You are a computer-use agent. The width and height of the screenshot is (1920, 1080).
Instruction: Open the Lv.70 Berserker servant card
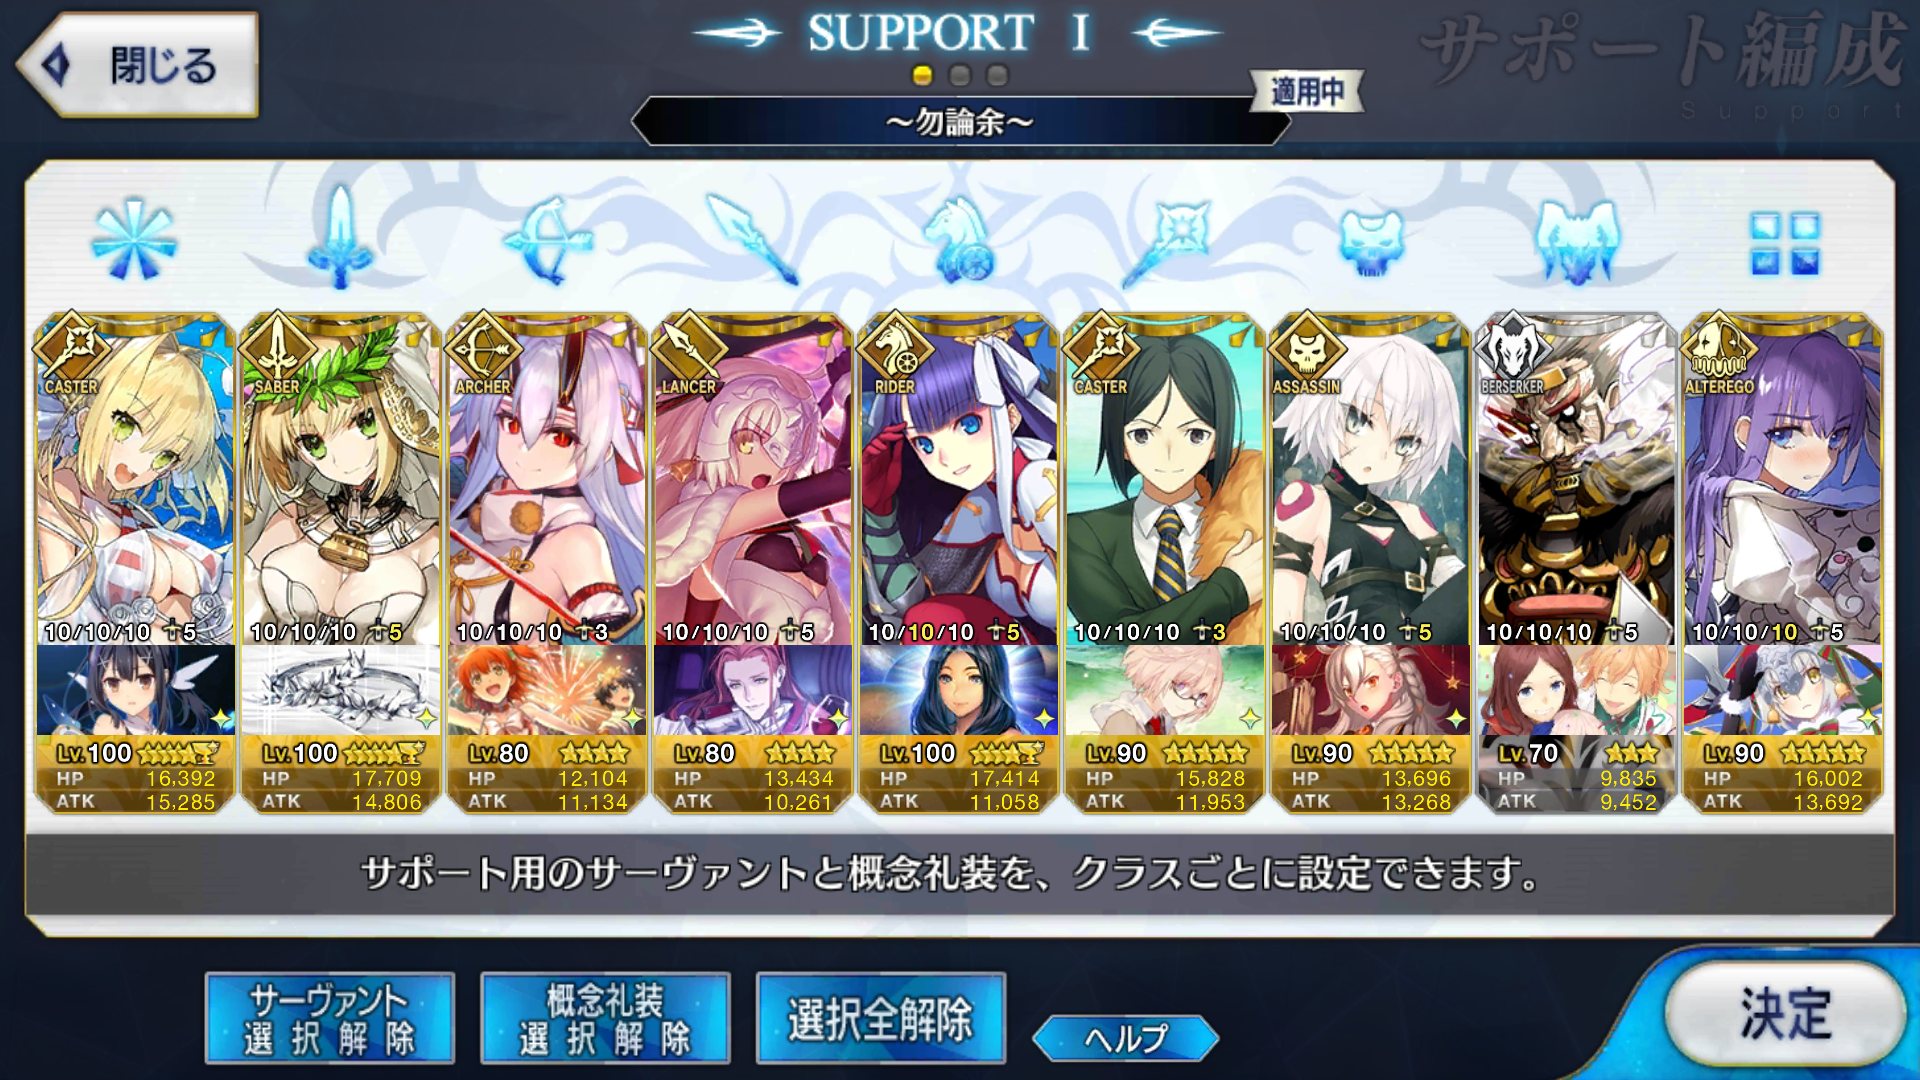click(1576, 563)
